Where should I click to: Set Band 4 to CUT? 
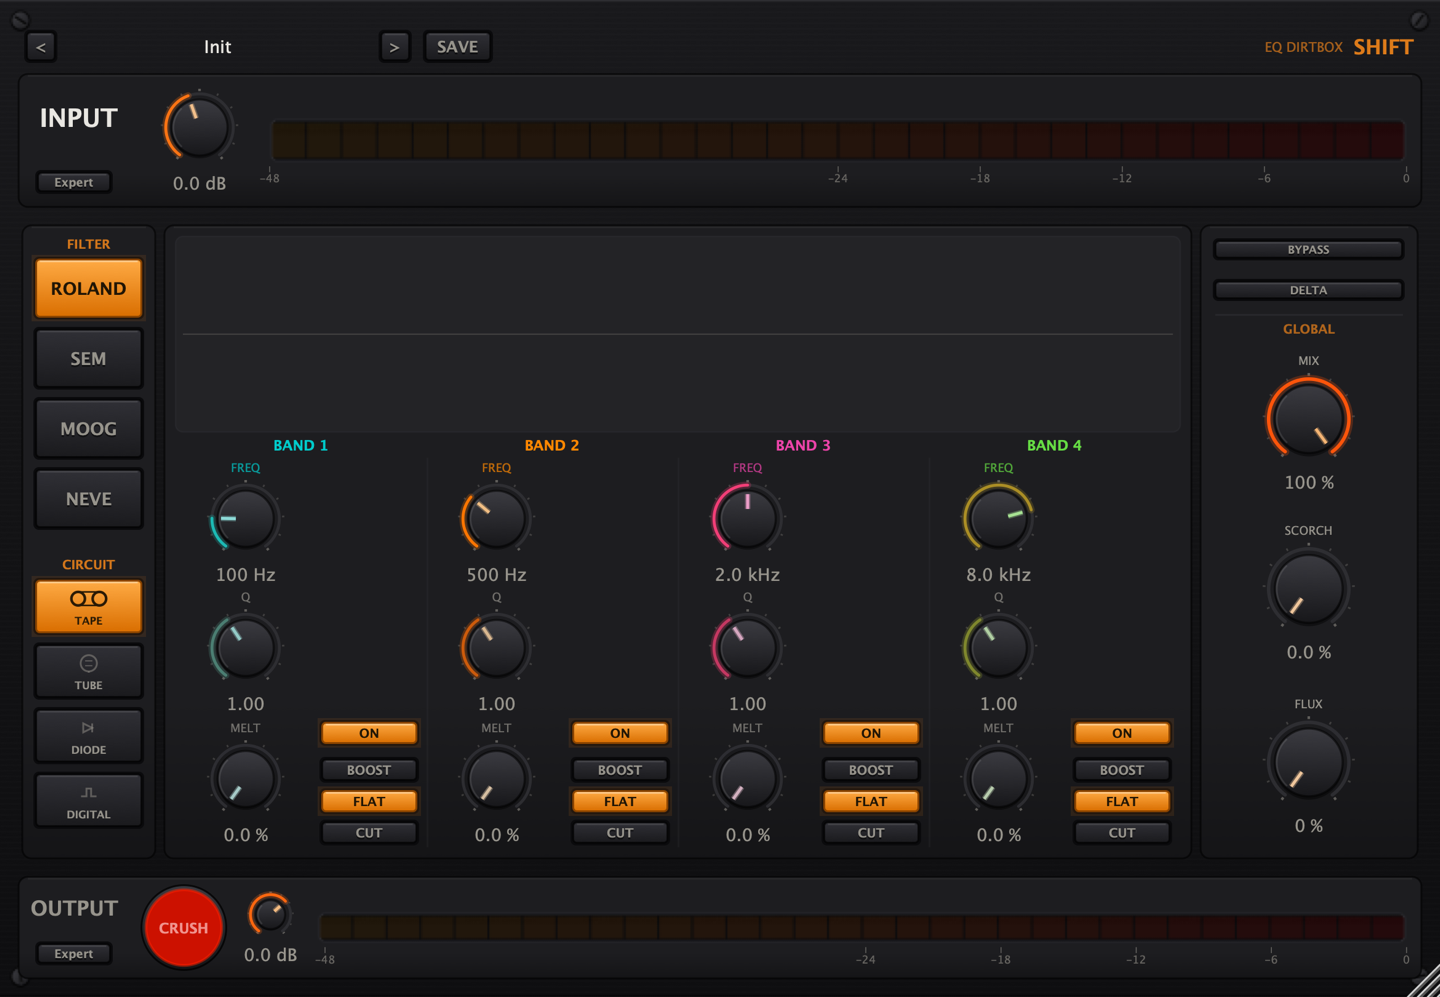(1122, 832)
